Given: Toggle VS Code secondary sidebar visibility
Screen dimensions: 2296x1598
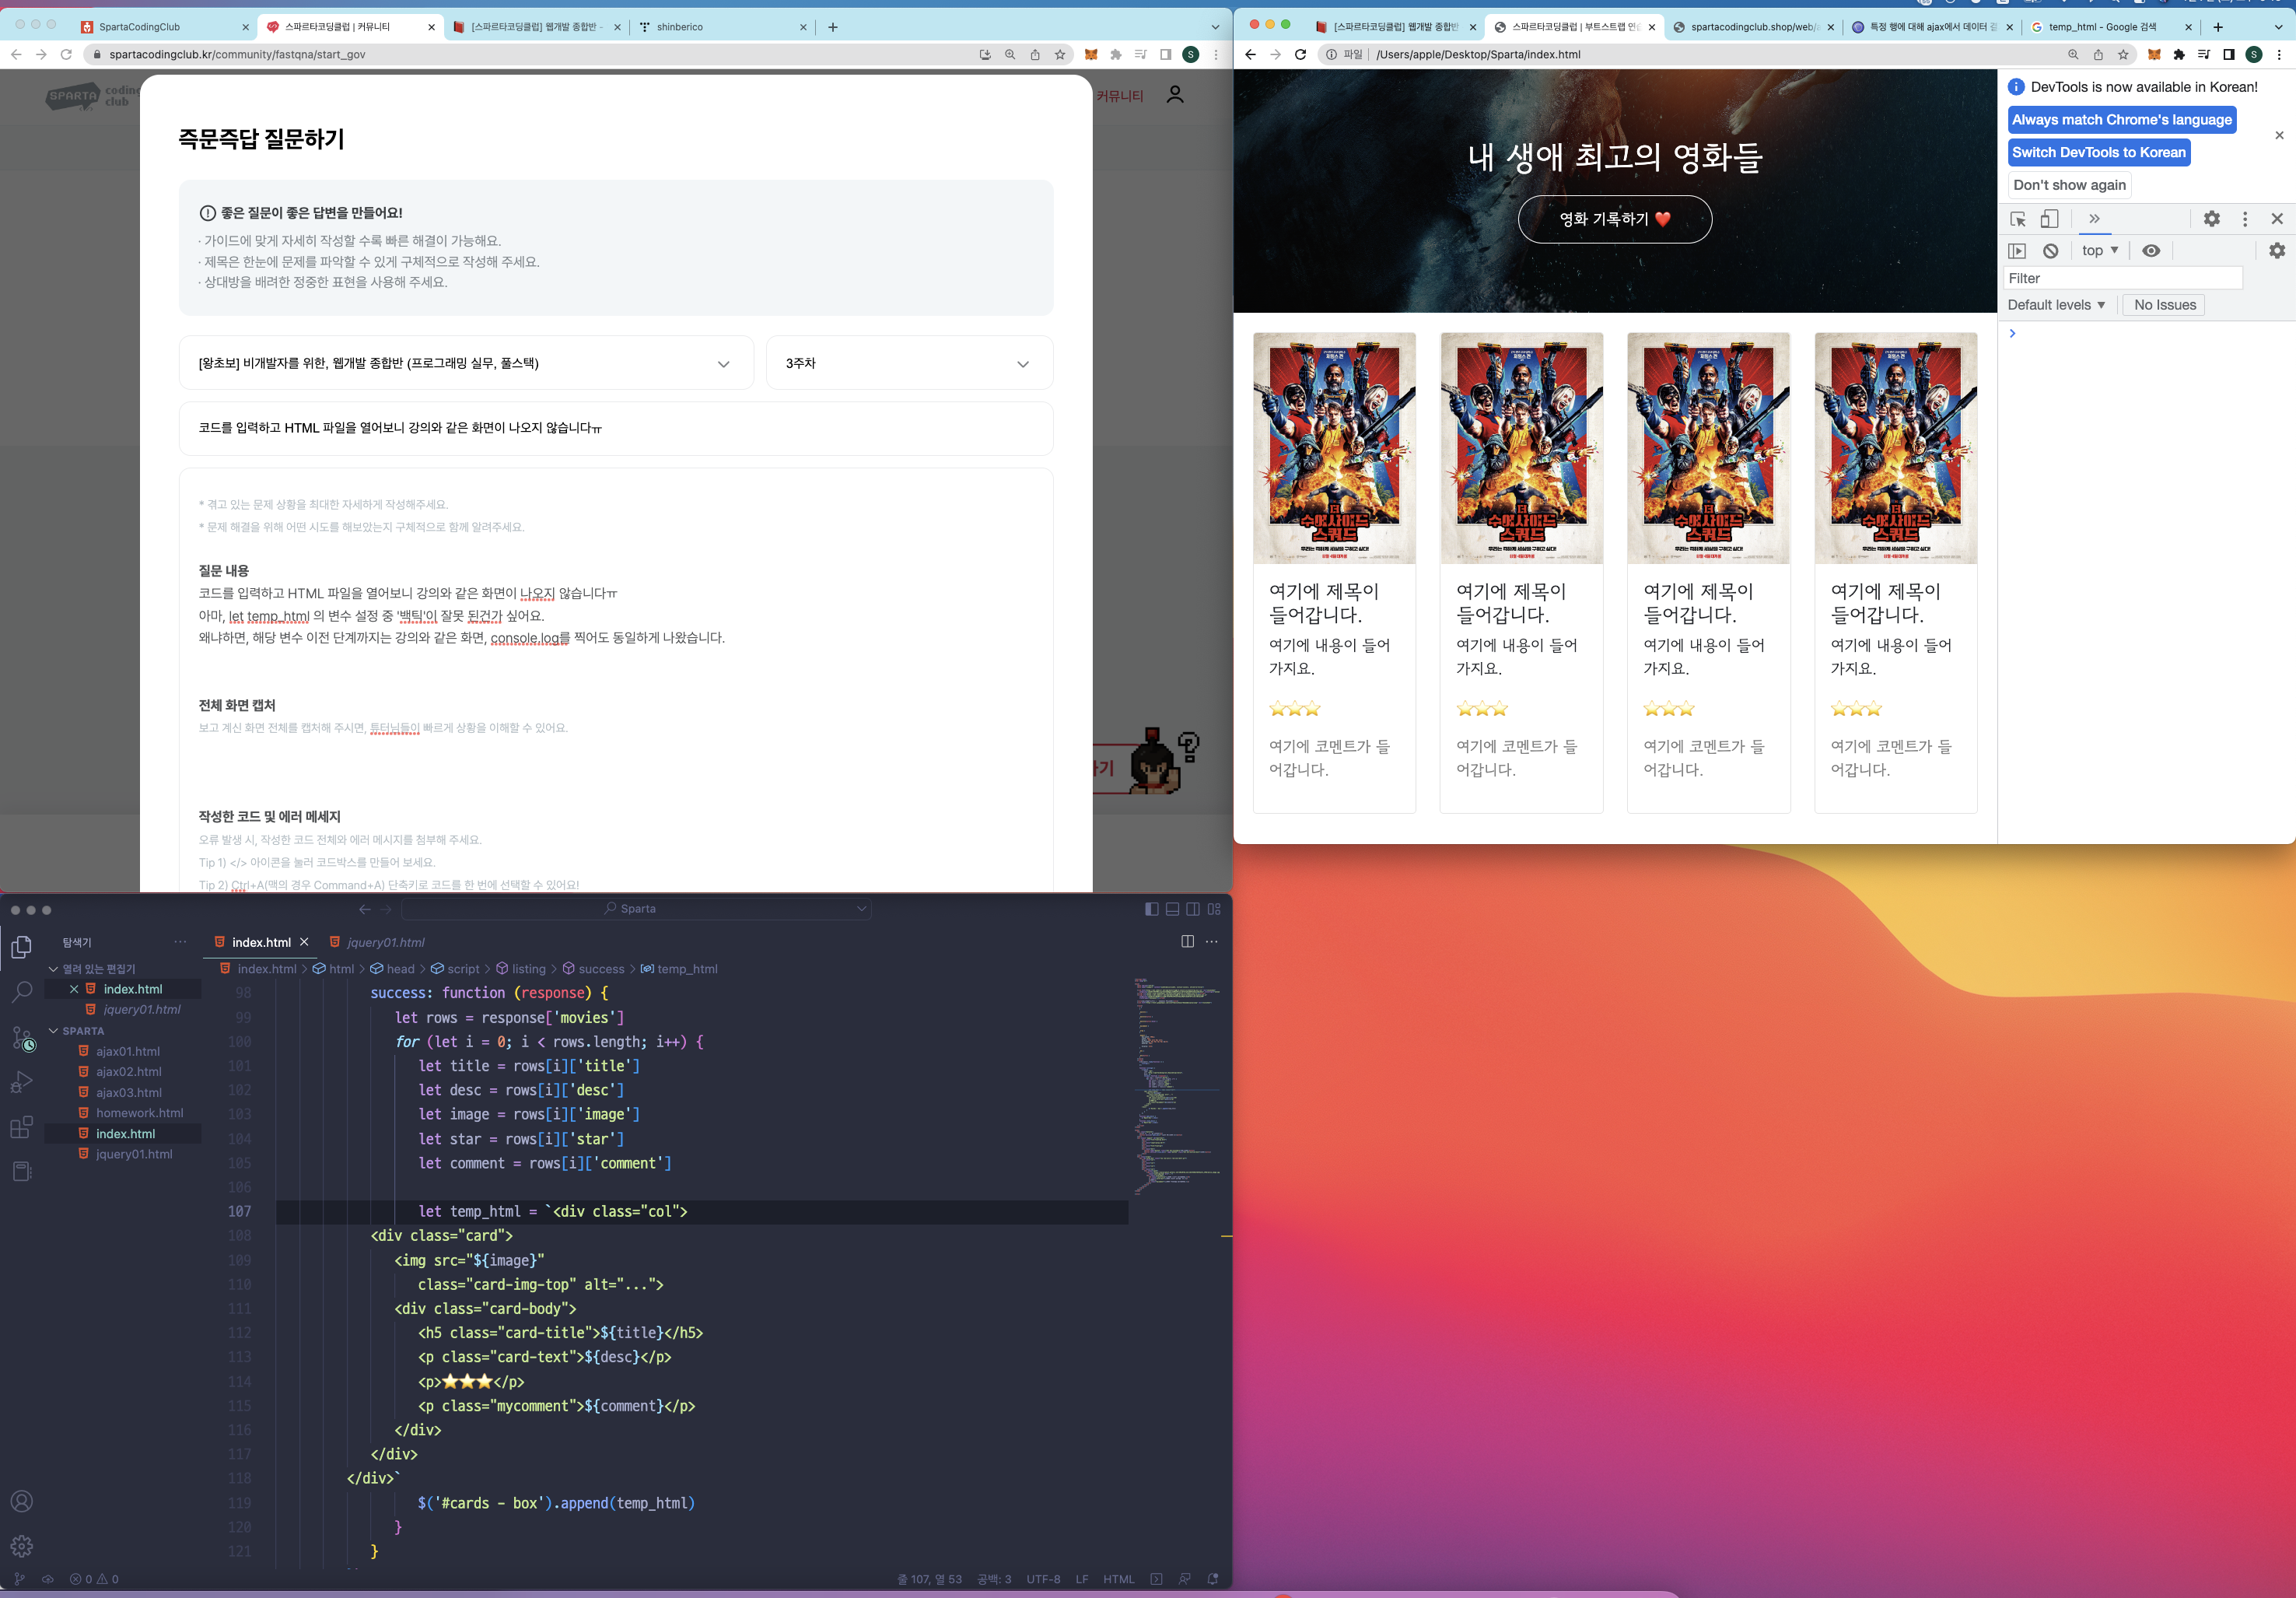Looking at the screenshot, I should [1193, 909].
